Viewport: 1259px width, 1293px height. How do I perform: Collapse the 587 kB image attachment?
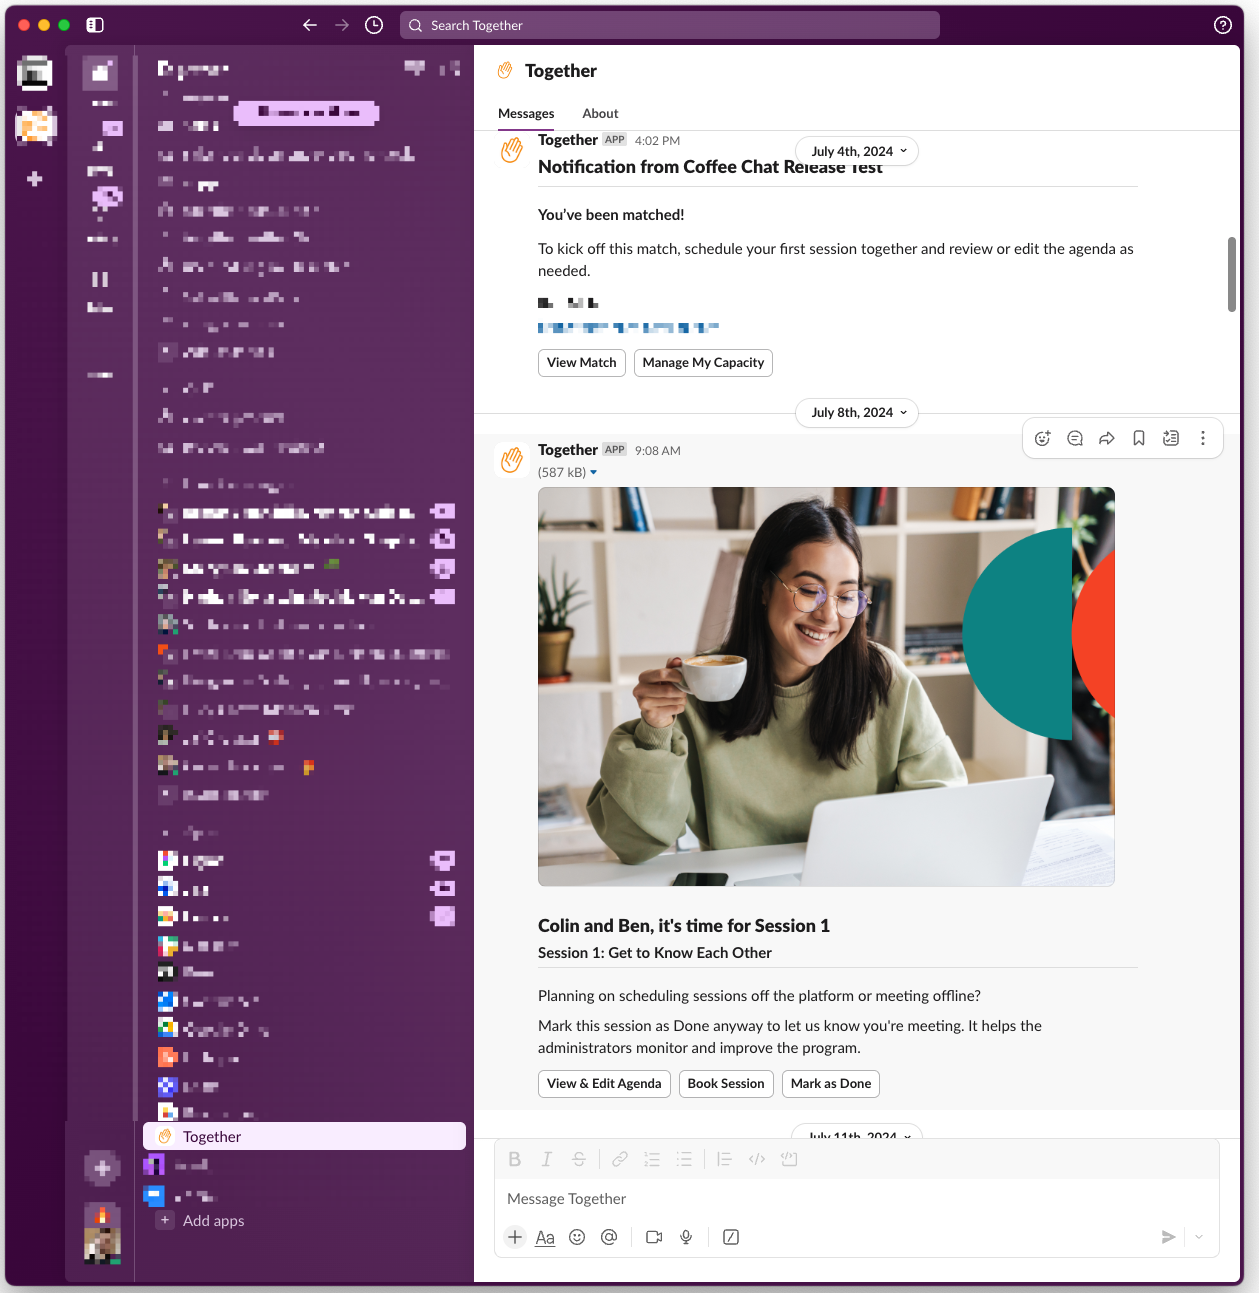coord(593,472)
